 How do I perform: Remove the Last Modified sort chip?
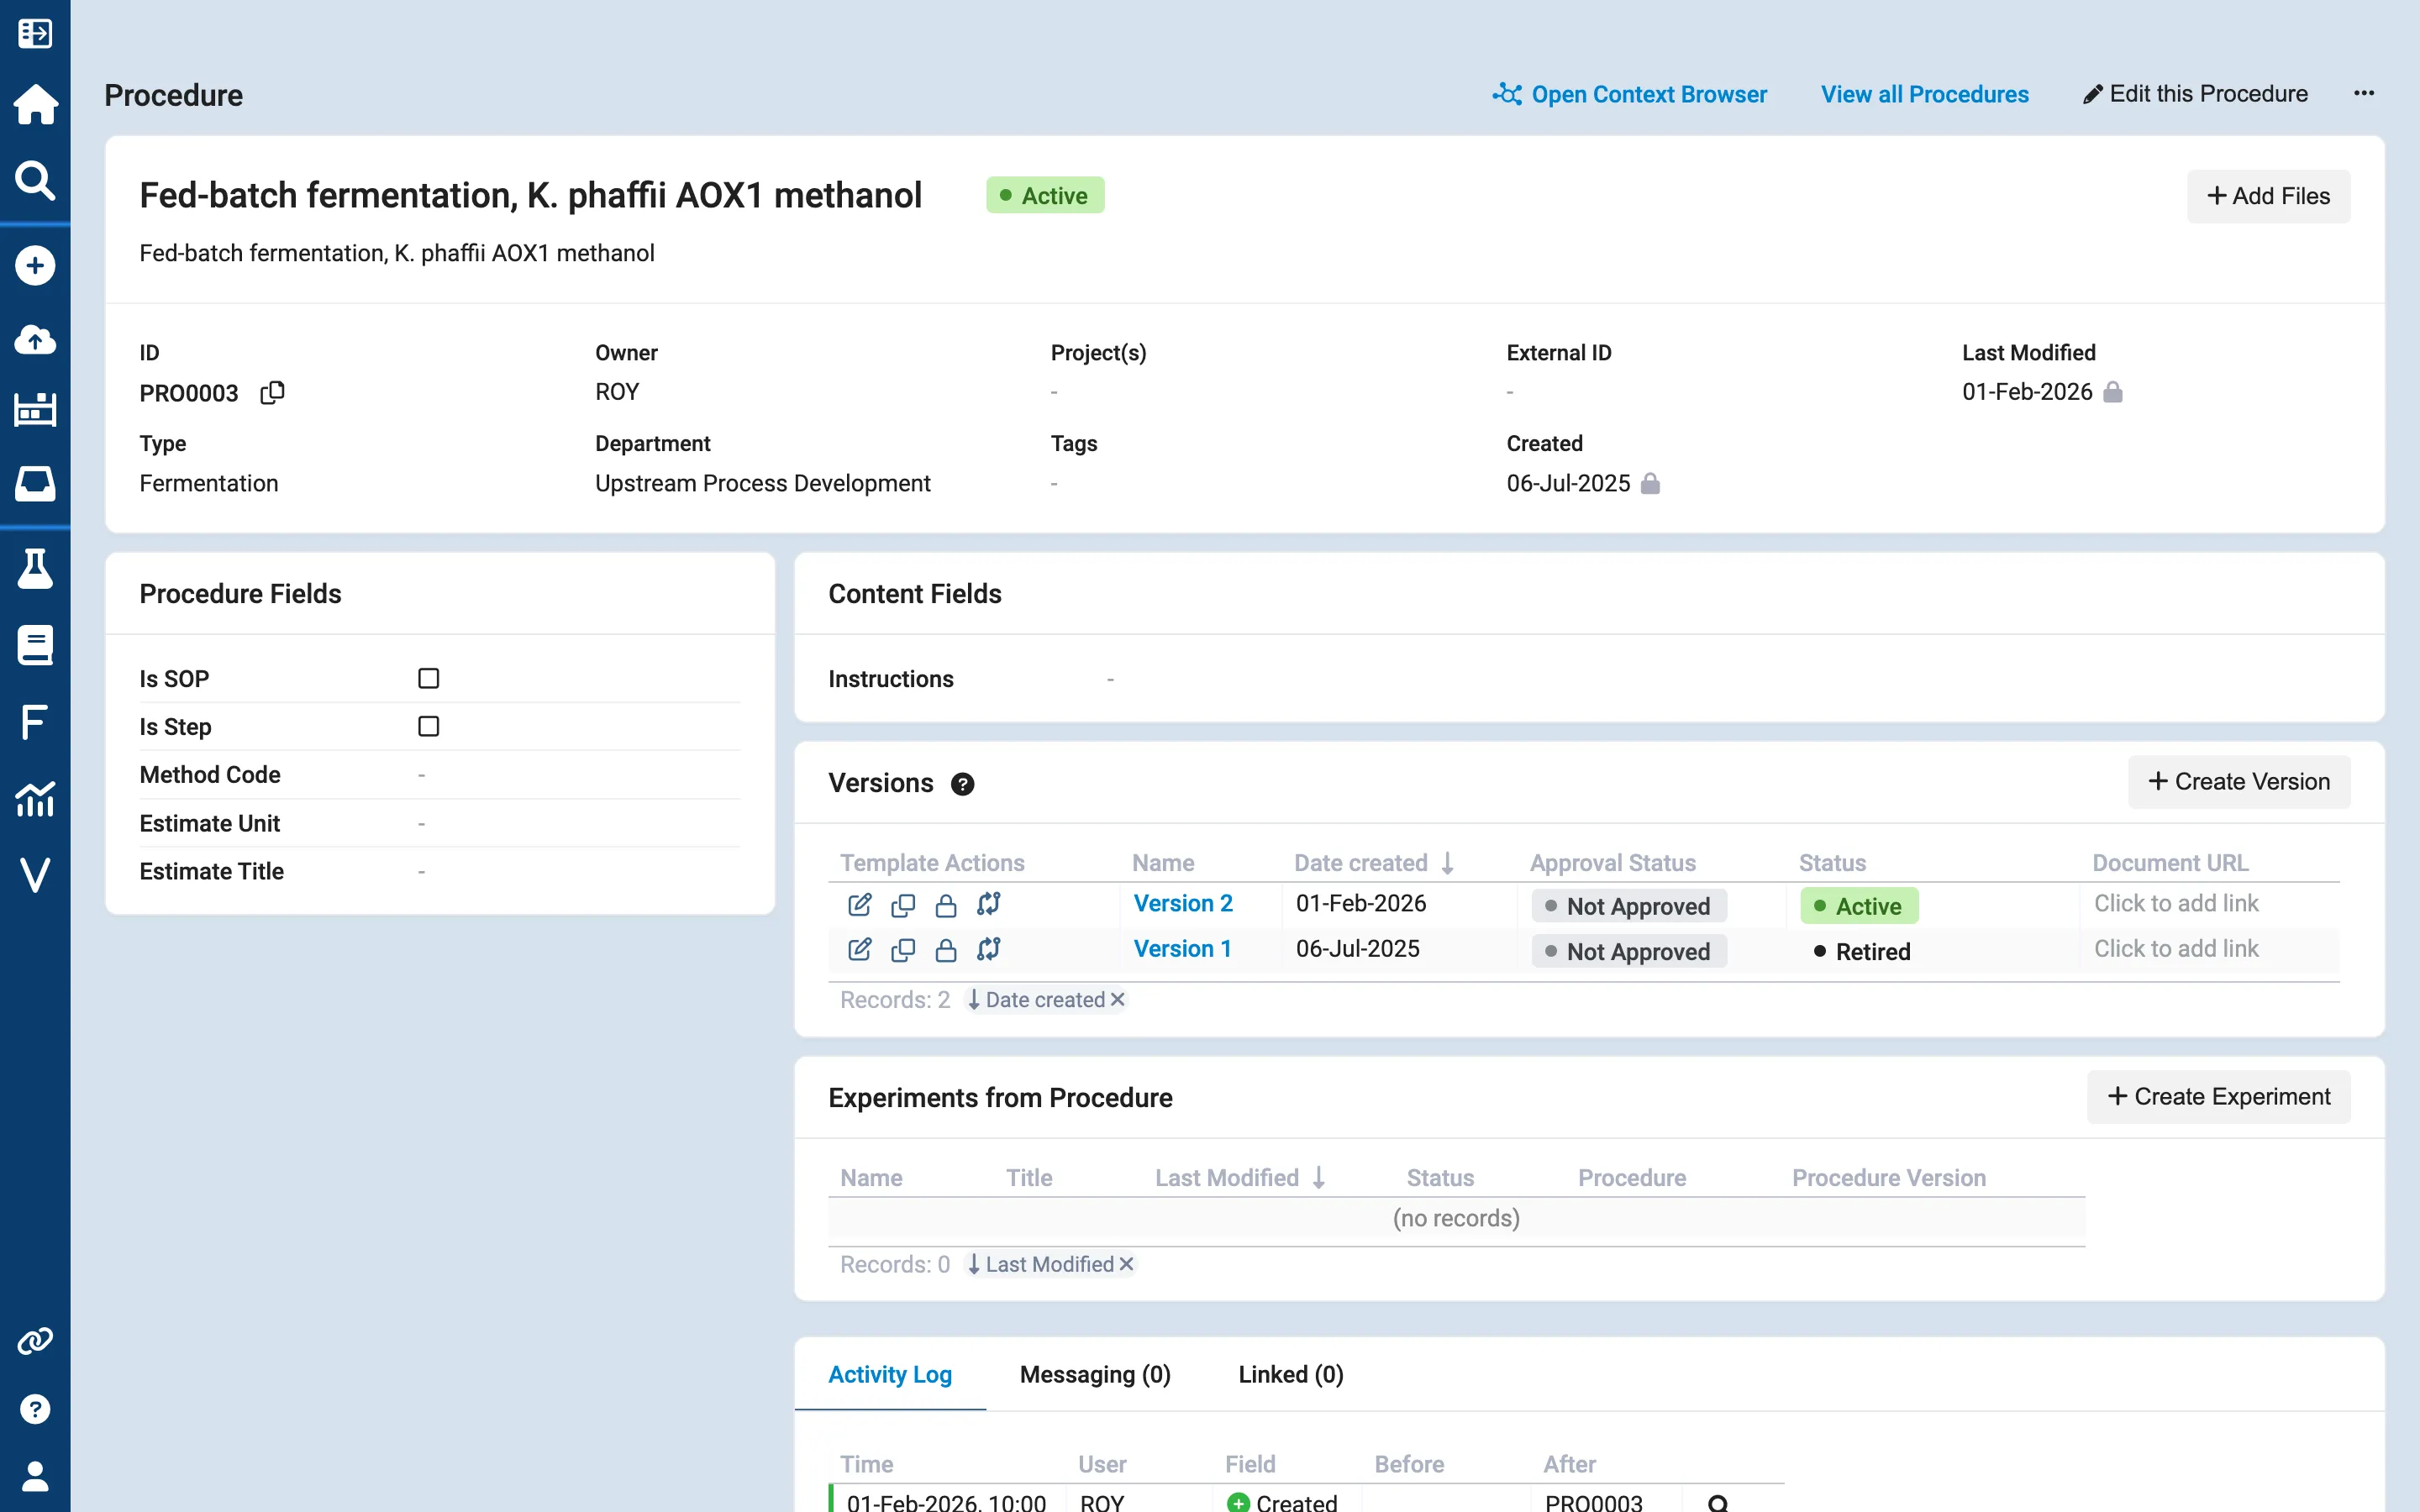click(1126, 1264)
